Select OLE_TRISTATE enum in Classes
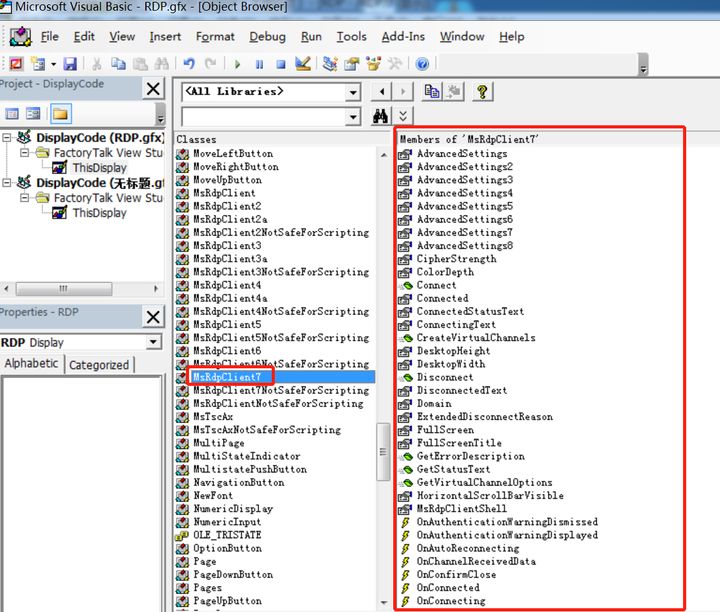 pyautogui.click(x=227, y=535)
